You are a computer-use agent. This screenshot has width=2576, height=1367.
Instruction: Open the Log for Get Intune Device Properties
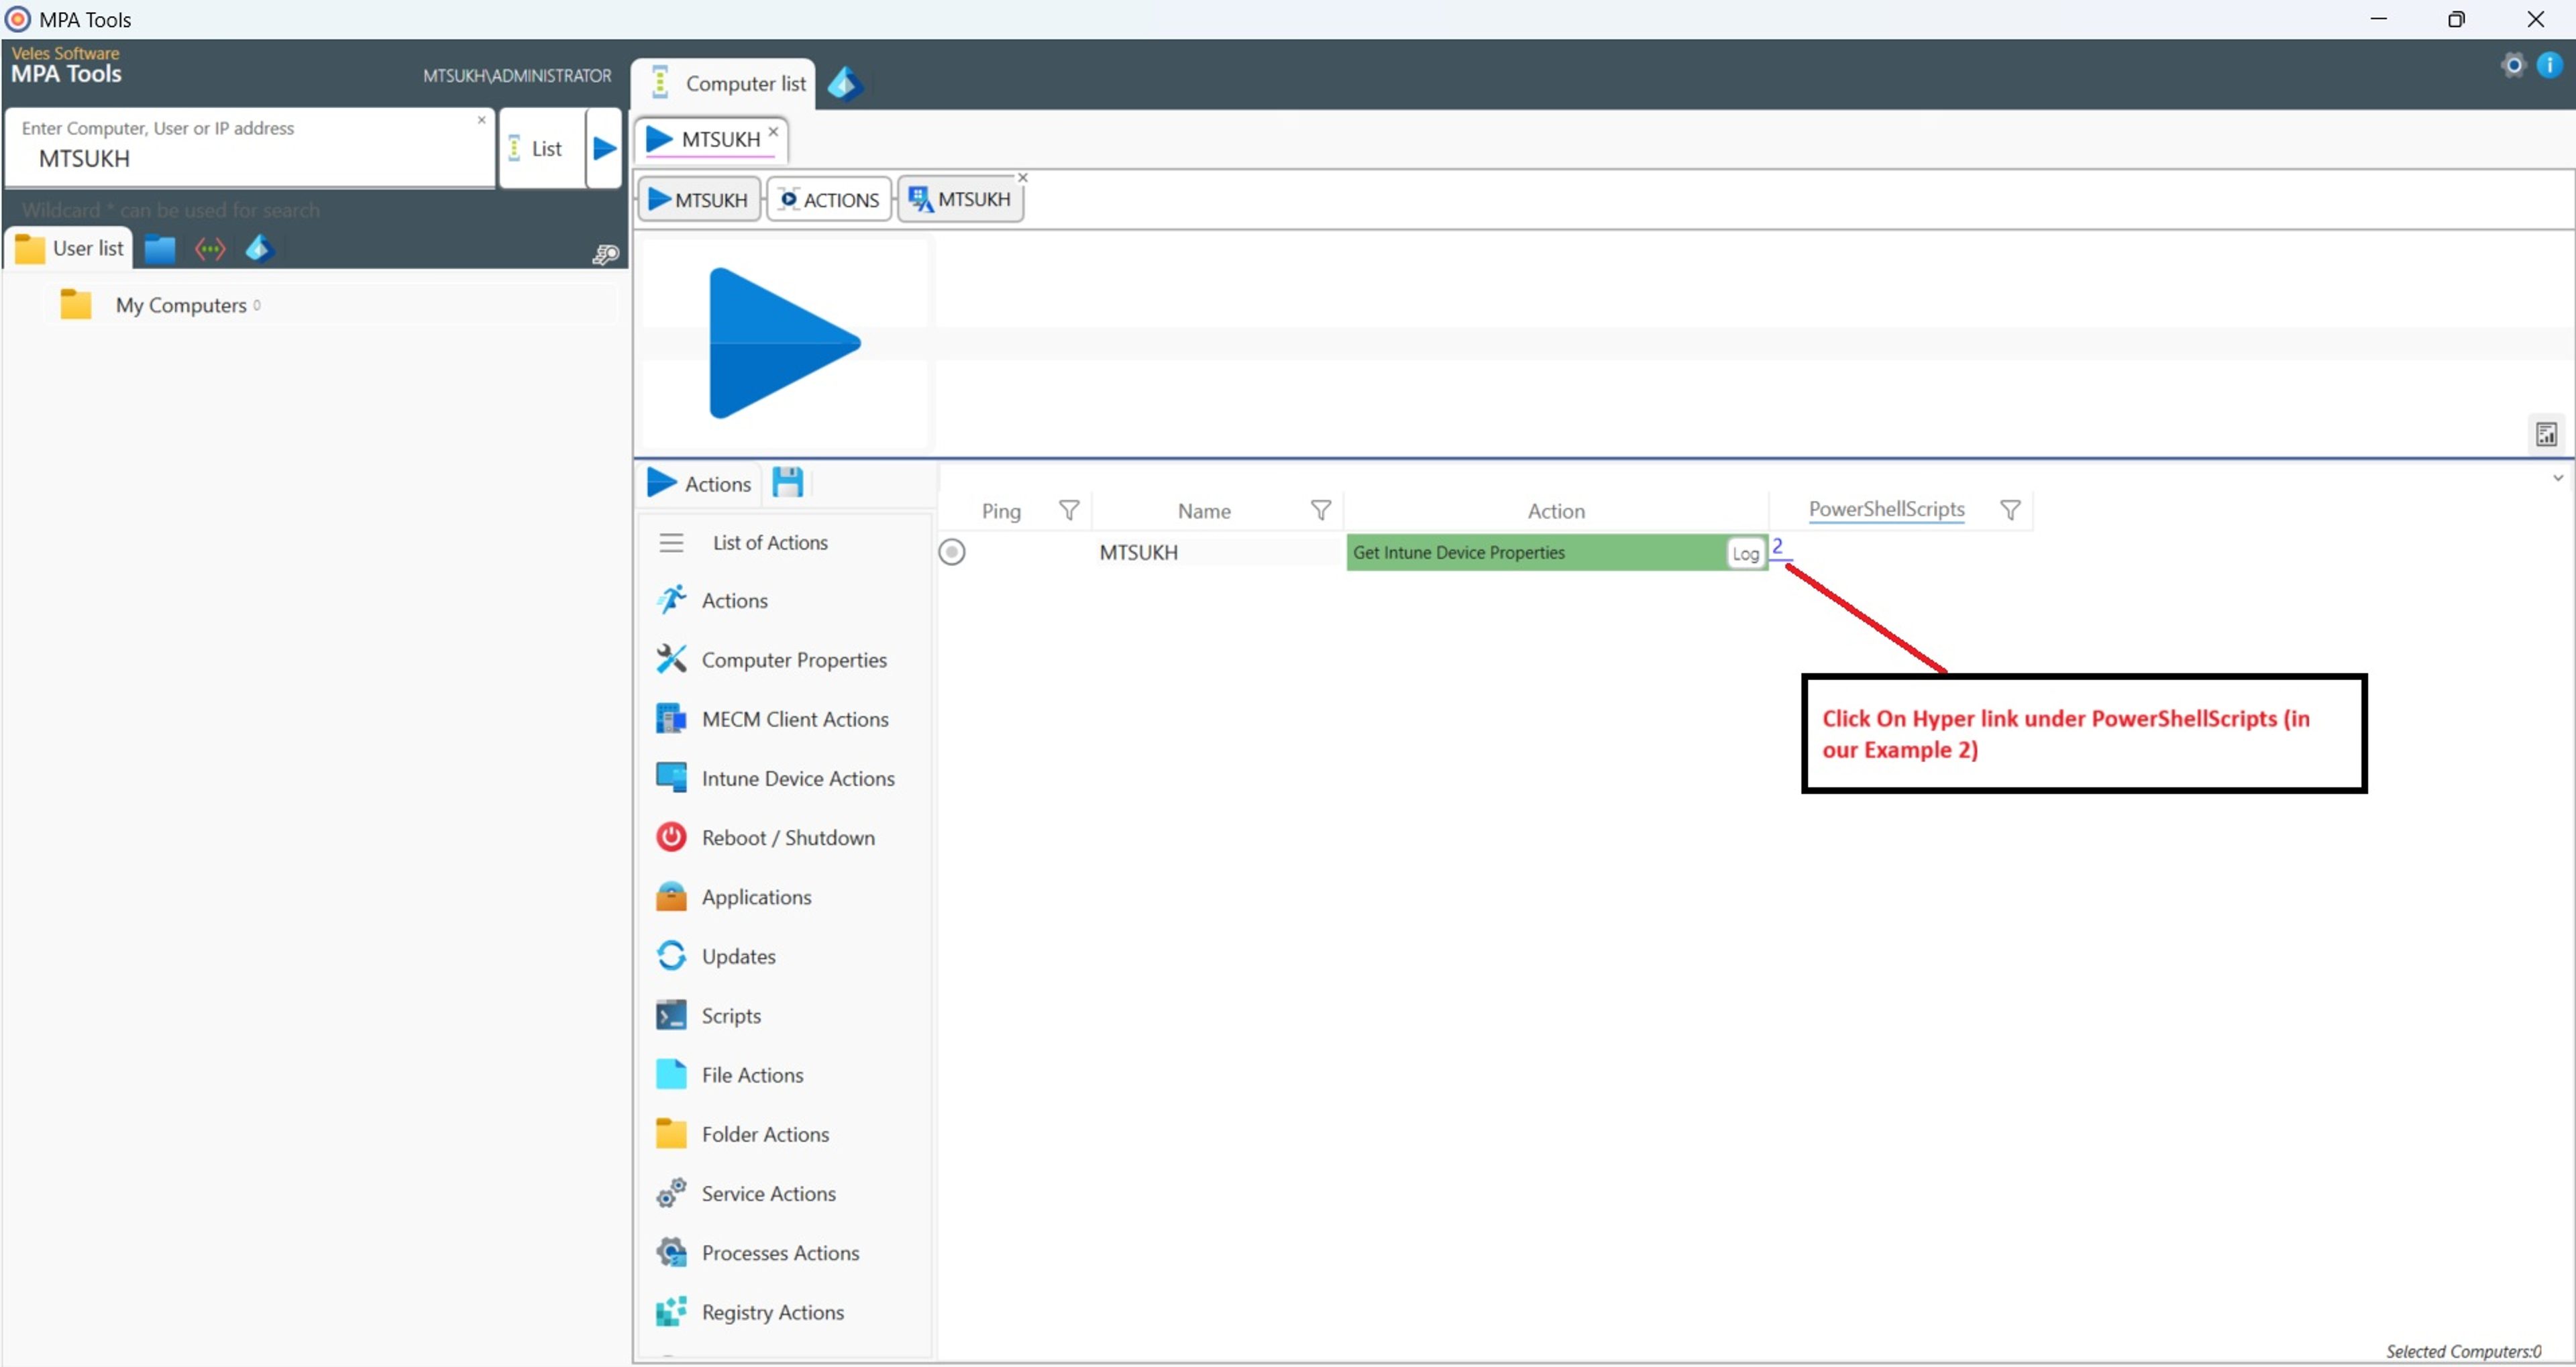(x=1745, y=554)
